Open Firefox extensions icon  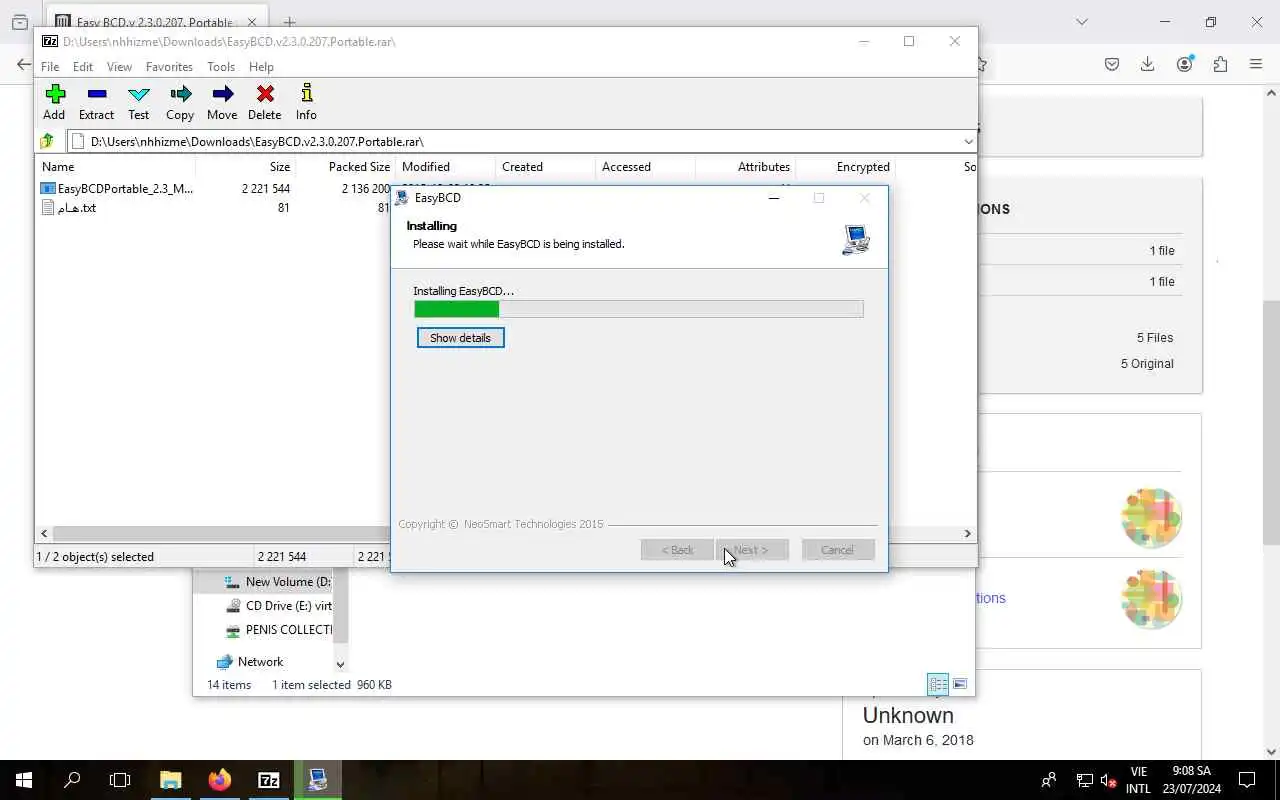tap(1220, 64)
